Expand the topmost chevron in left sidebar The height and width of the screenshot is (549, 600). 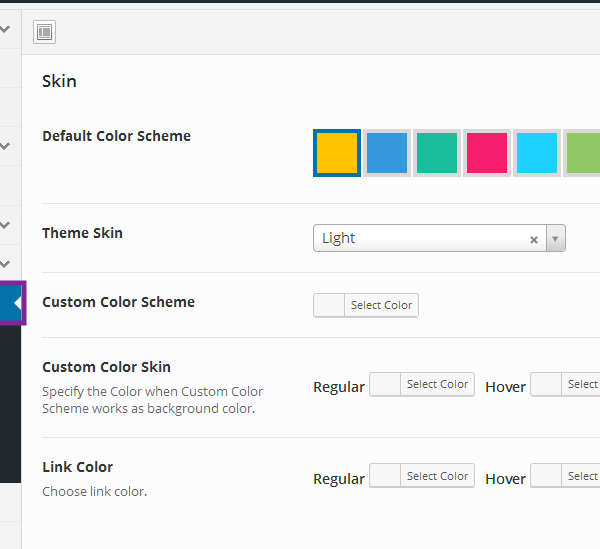click(x=6, y=30)
